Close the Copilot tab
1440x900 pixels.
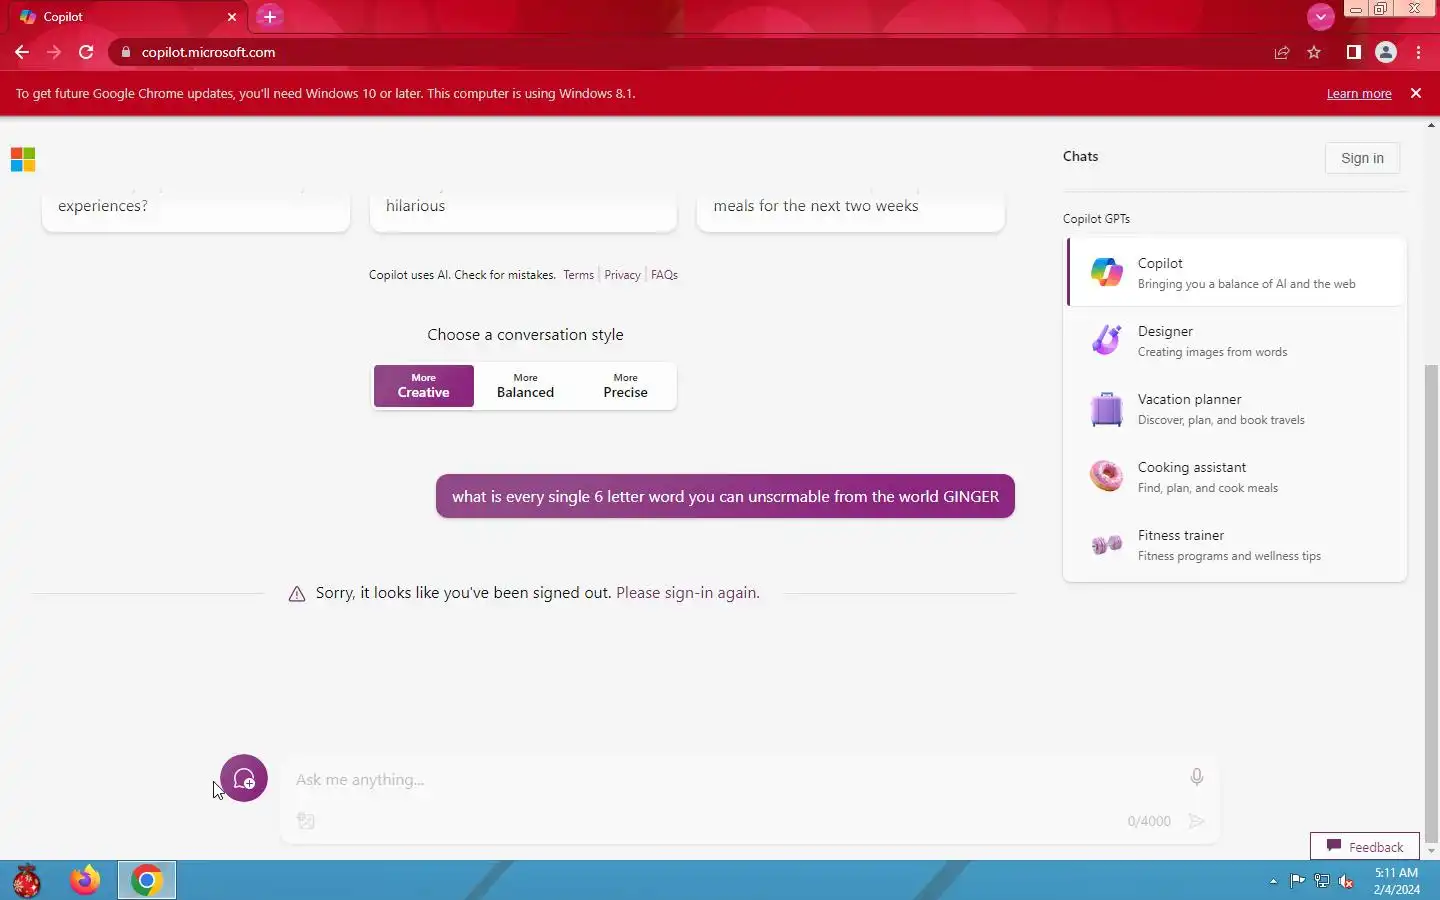point(232,17)
